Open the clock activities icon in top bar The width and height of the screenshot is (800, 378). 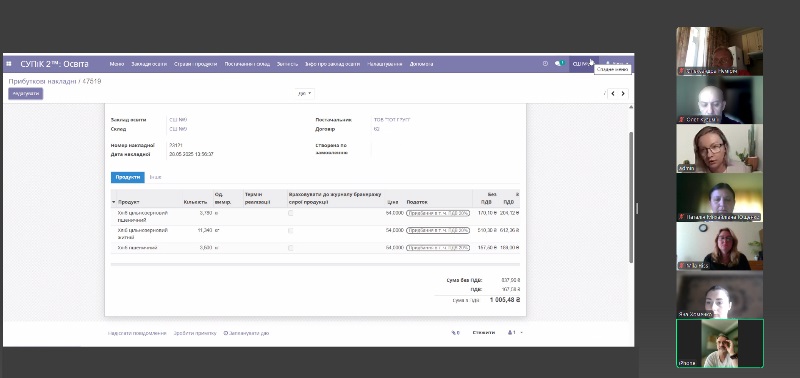(545, 64)
